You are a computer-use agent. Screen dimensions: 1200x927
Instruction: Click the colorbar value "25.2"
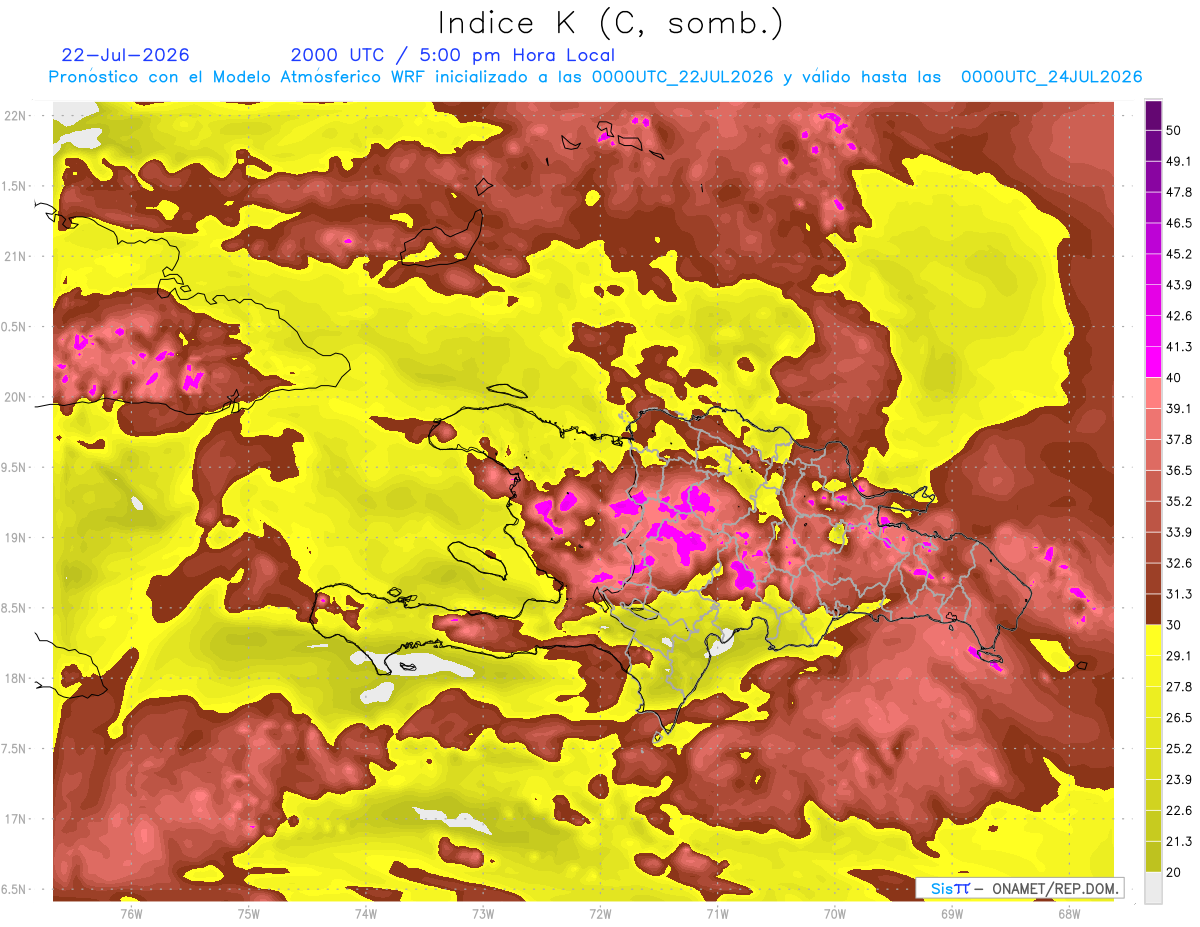click(x=1179, y=748)
